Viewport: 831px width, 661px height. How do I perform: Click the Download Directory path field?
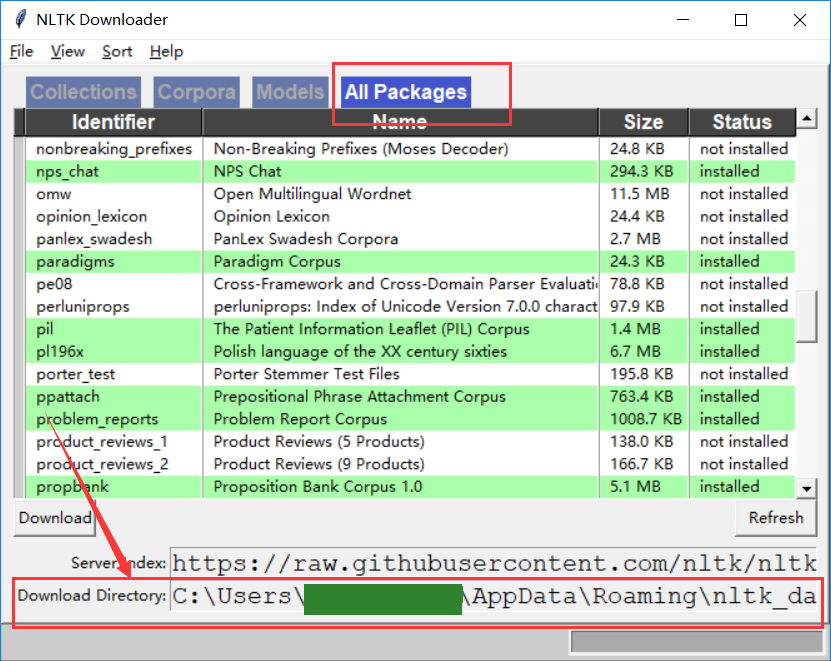(493, 596)
